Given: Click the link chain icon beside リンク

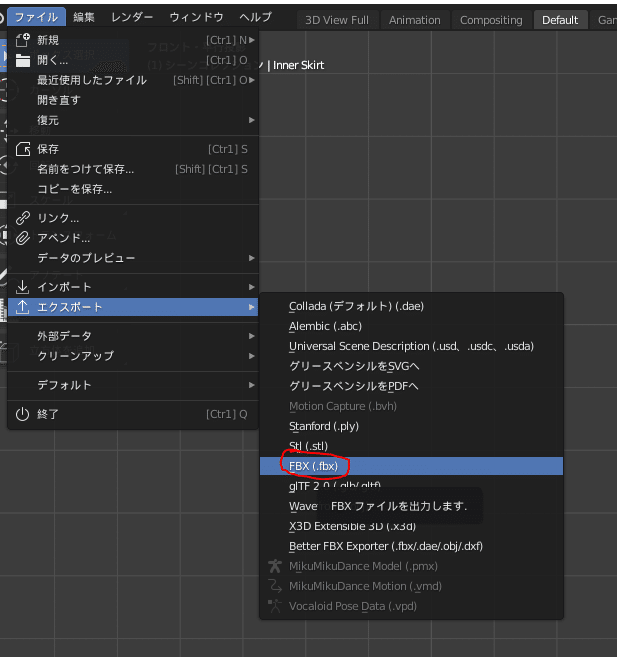Looking at the screenshot, I should 23,218.
